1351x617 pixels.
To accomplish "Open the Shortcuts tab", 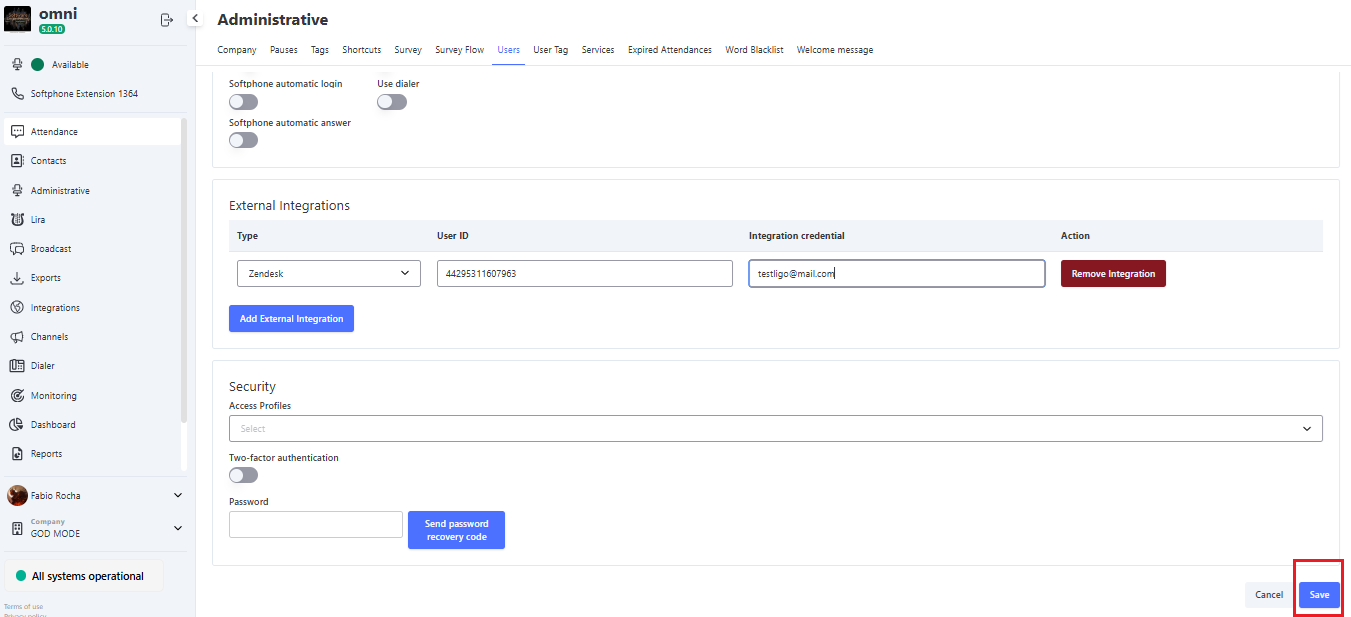I will coord(362,50).
